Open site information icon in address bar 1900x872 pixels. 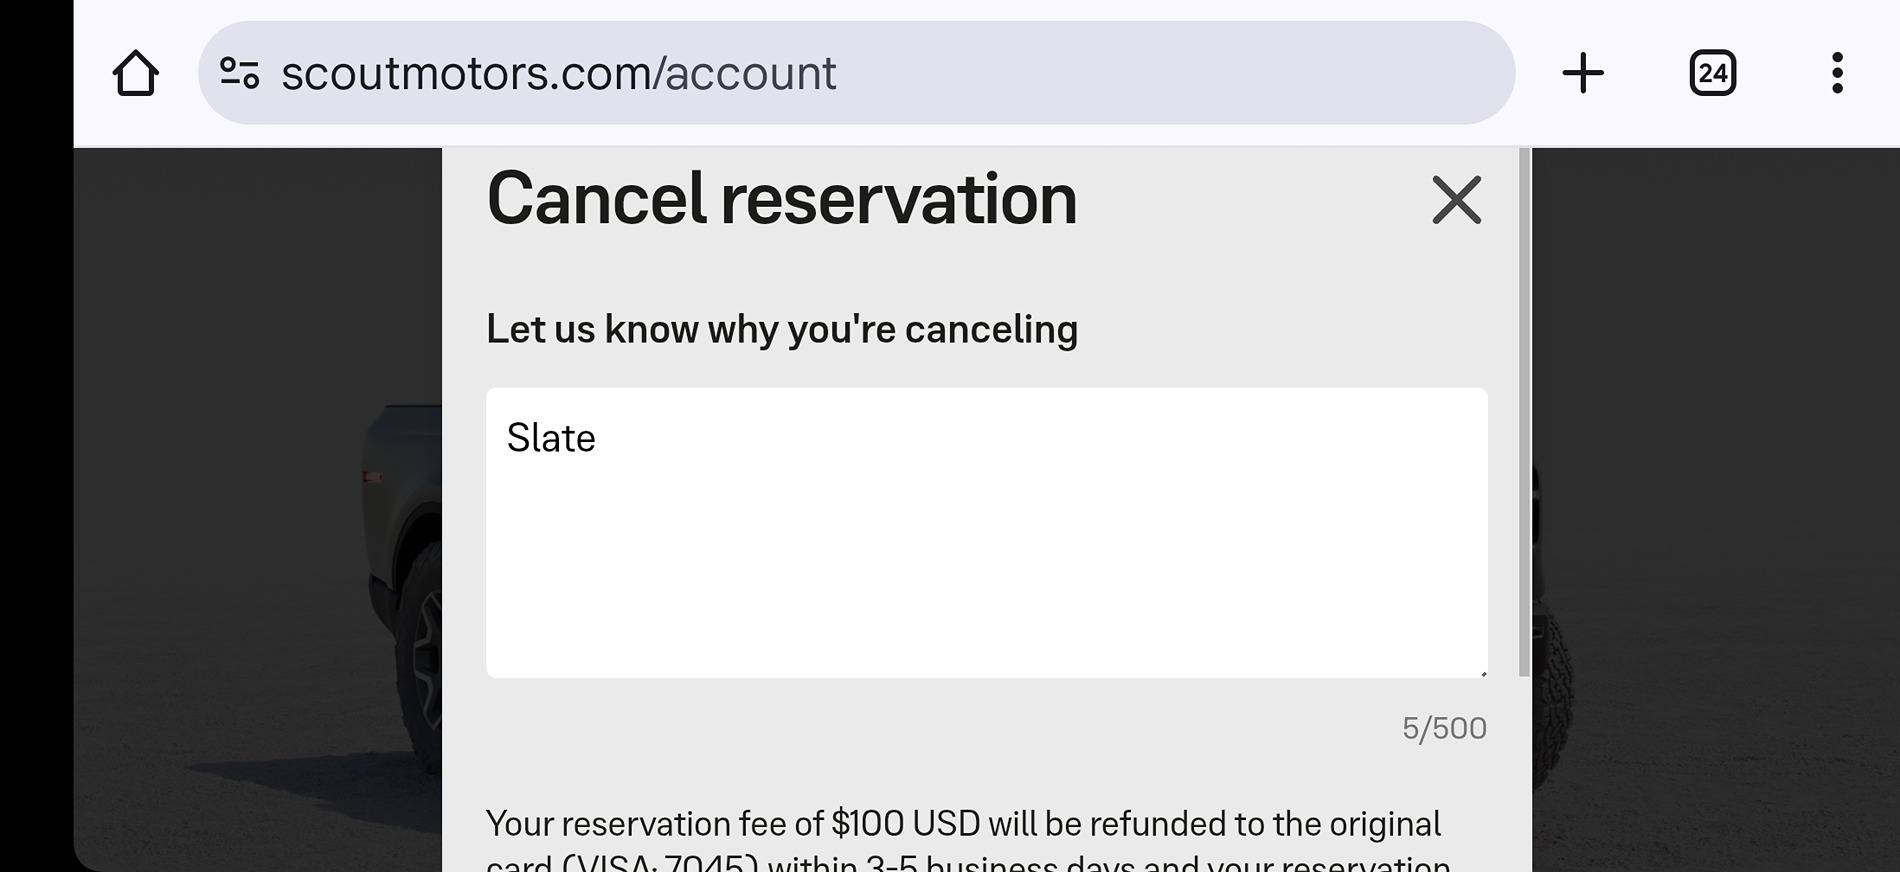point(240,73)
